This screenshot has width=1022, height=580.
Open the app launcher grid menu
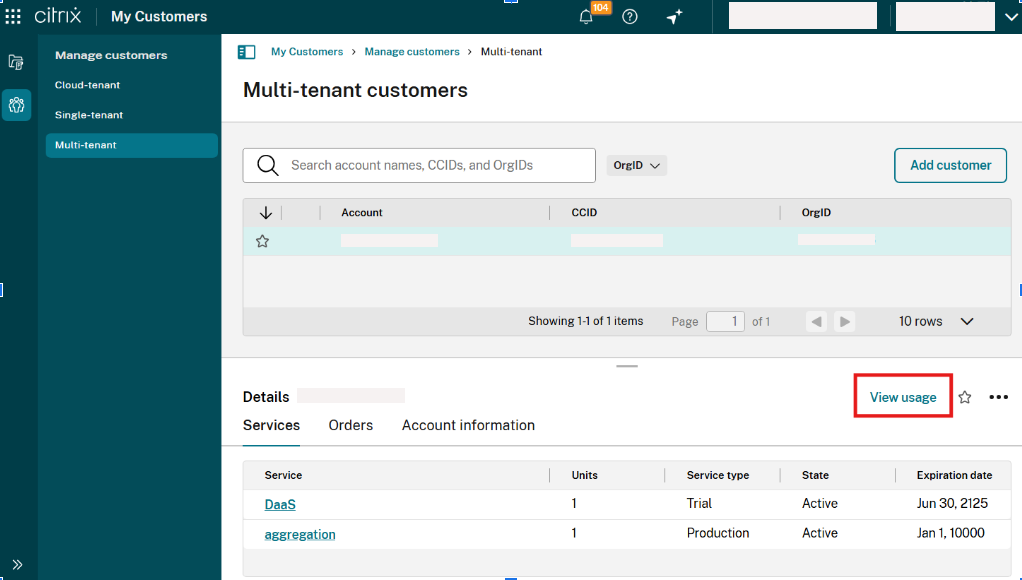(14, 16)
